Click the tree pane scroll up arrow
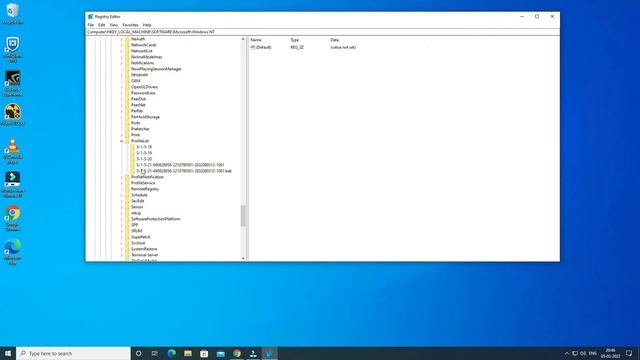 click(x=243, y=39)
